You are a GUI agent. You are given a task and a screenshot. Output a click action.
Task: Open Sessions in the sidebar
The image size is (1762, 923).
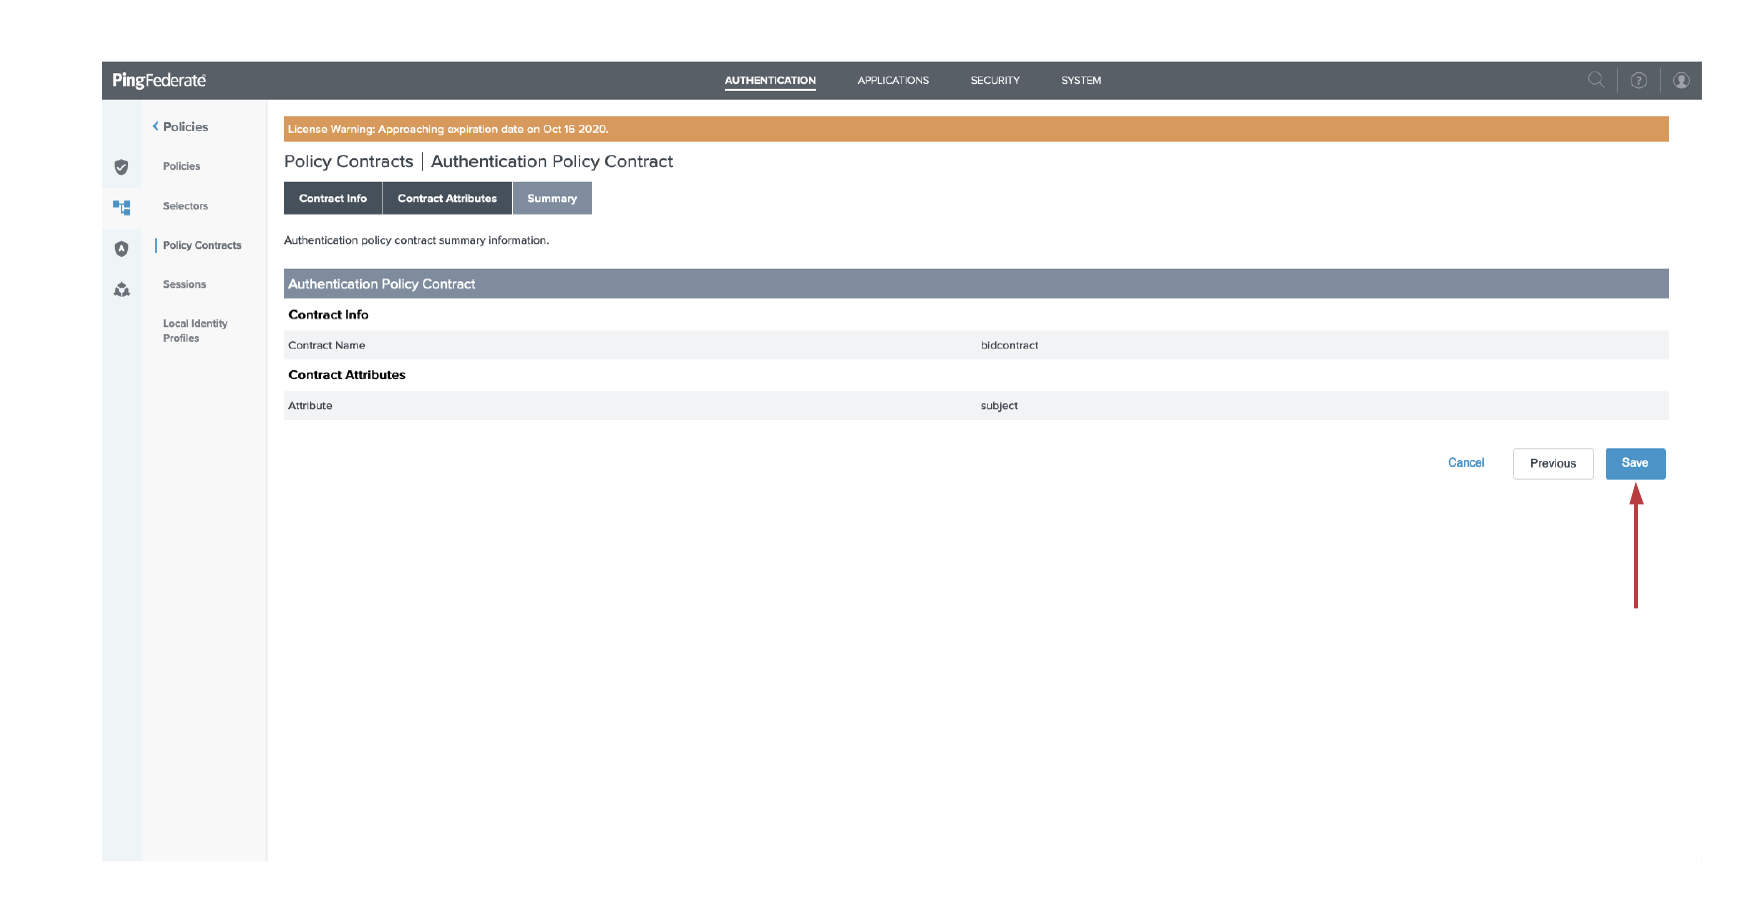(185, 285)
